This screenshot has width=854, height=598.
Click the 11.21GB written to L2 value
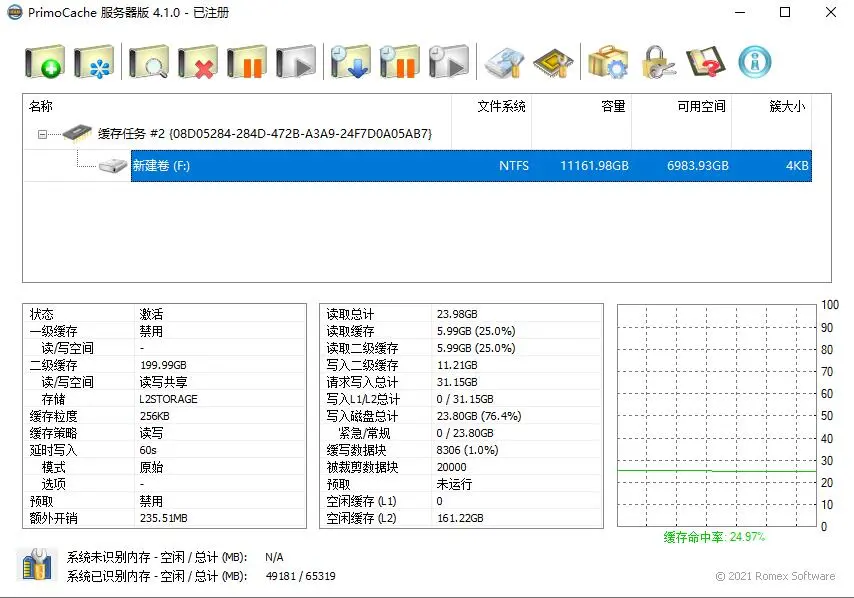point(457,365)
